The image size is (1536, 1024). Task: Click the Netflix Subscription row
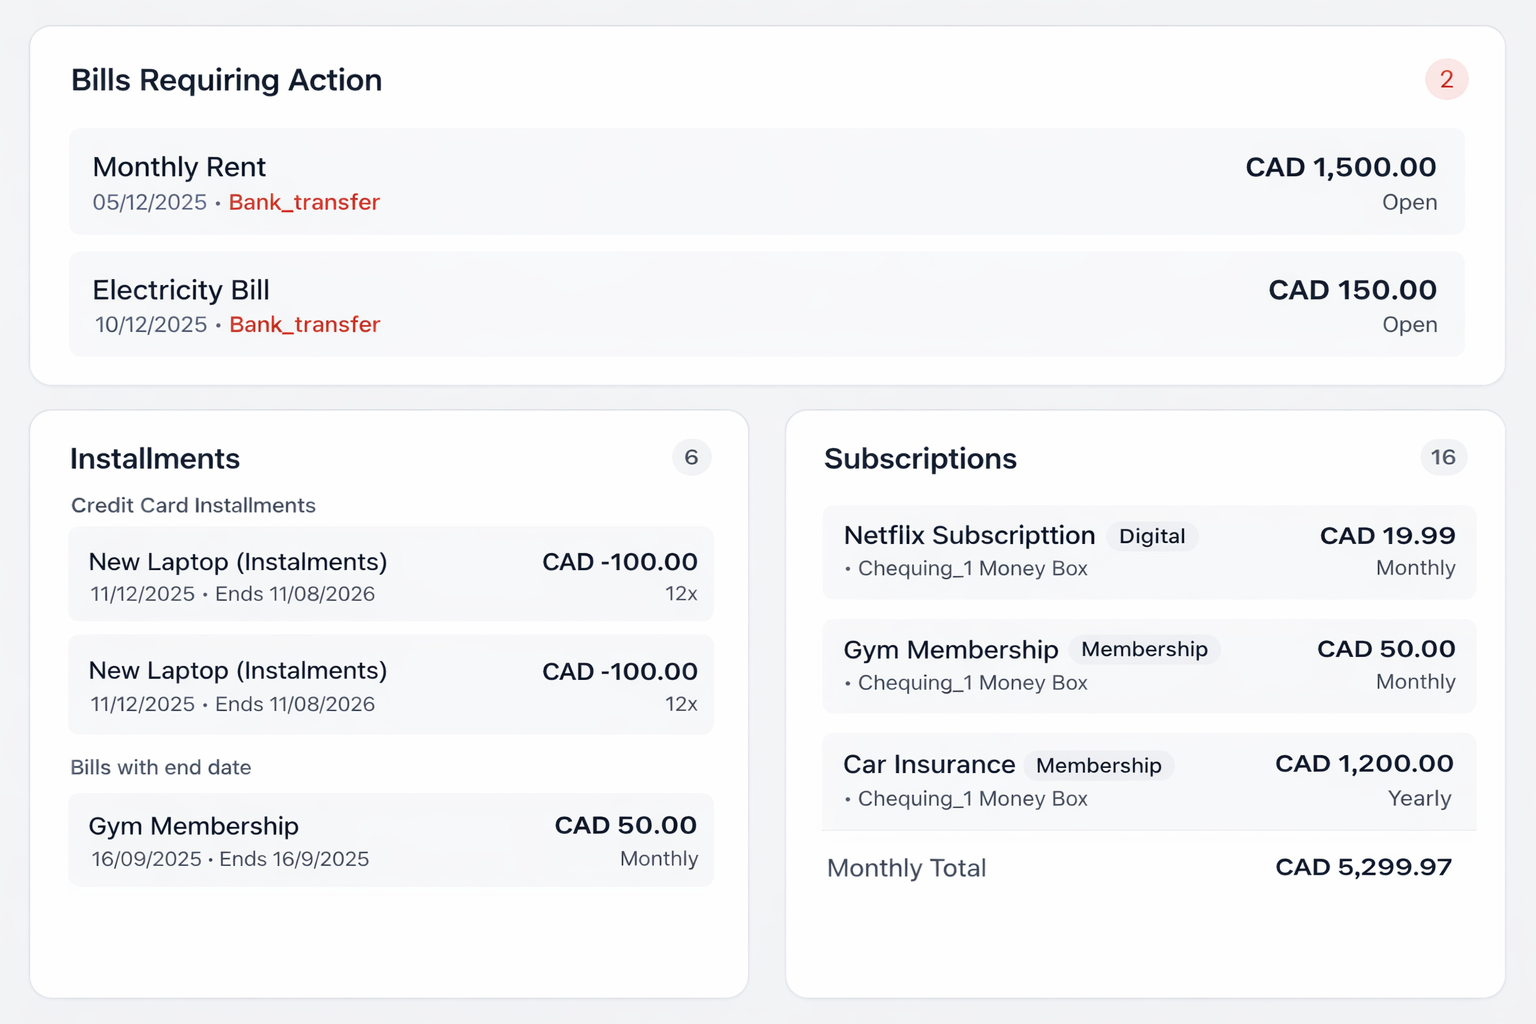tap(1148, 552)
